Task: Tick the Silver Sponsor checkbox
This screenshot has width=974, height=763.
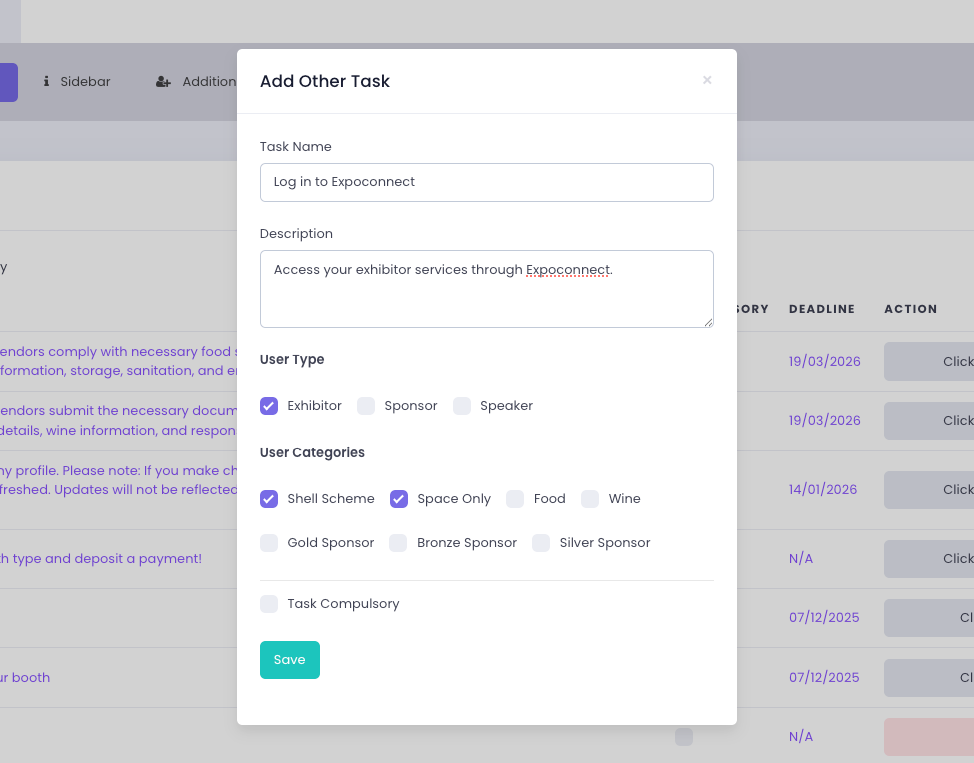Action: 541,543
